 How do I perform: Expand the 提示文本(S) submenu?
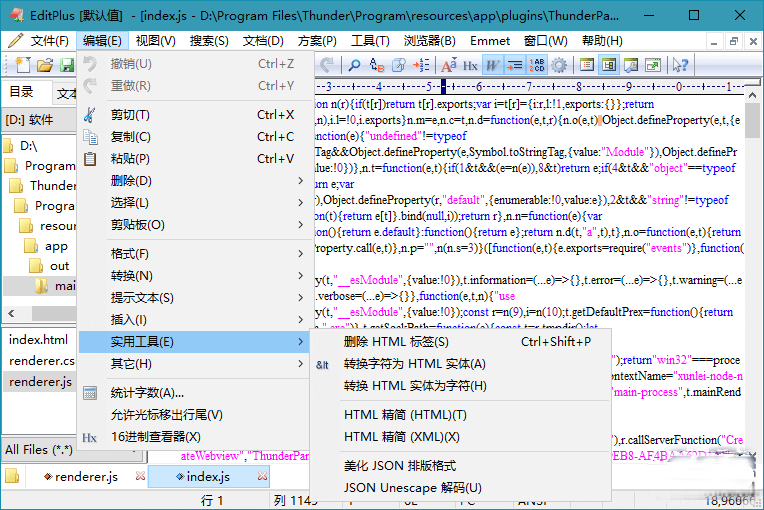click(193, 298)
